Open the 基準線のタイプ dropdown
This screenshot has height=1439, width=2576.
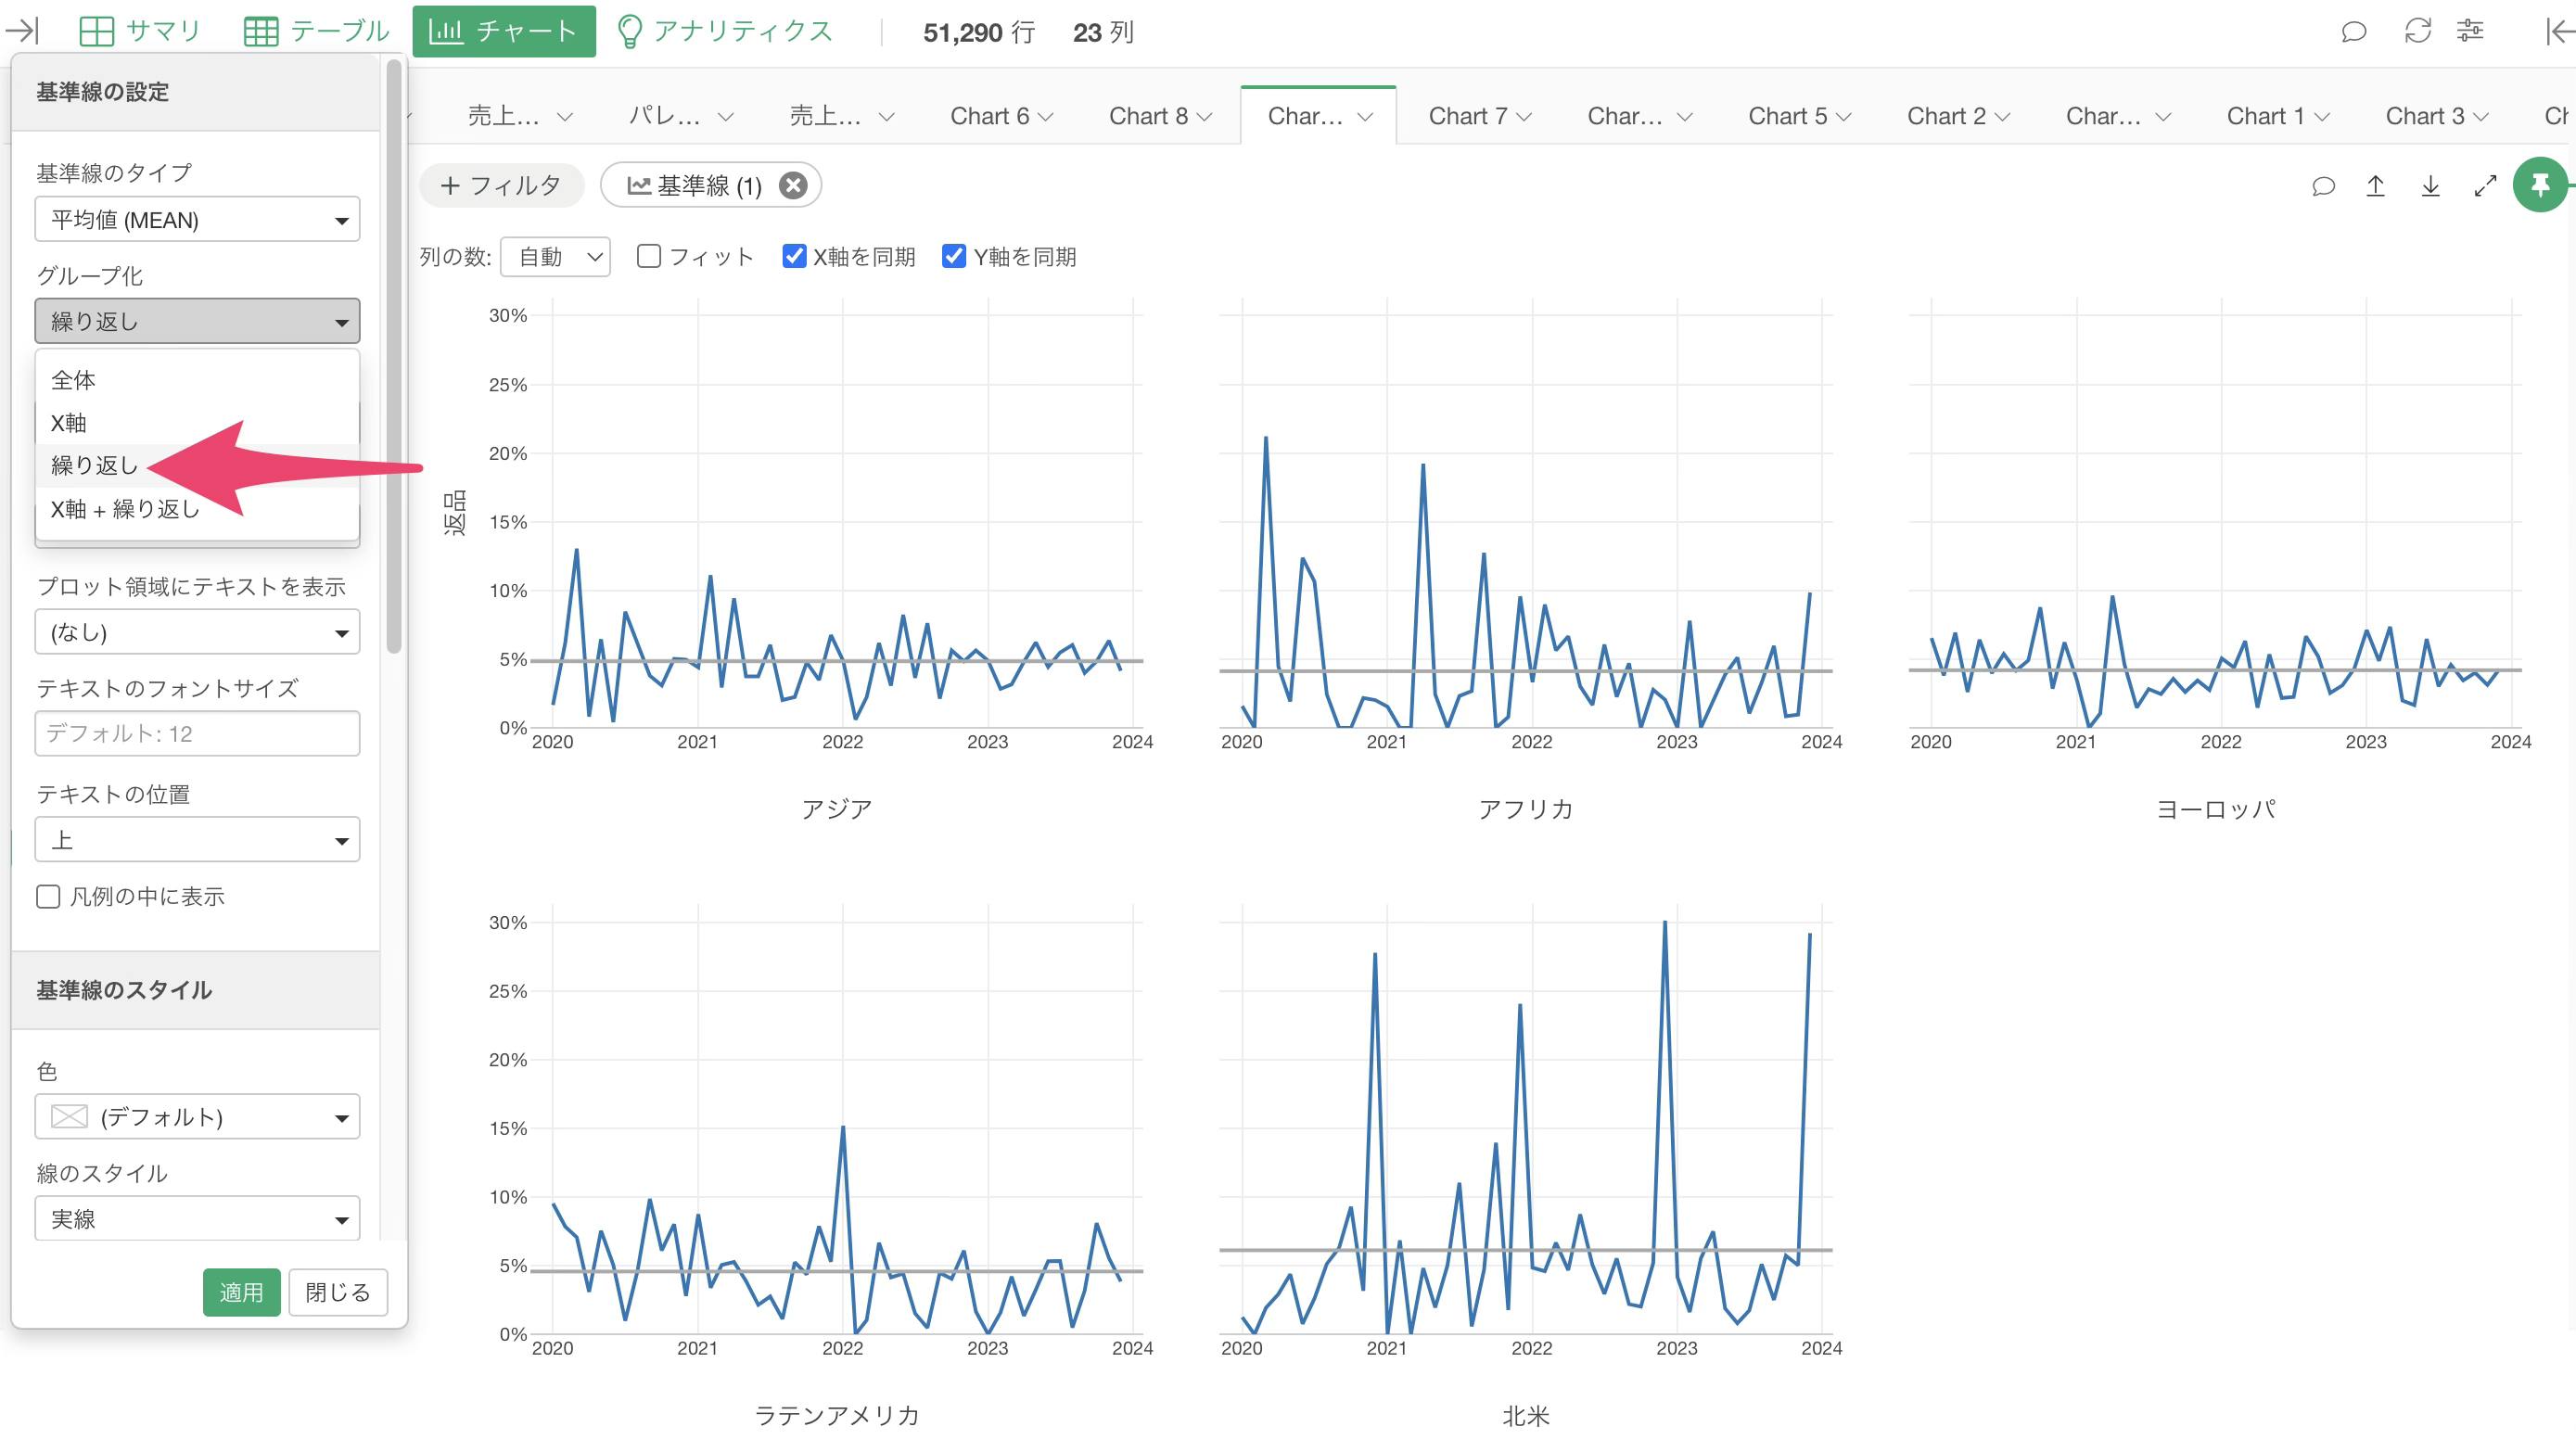(x=197, y=220)
